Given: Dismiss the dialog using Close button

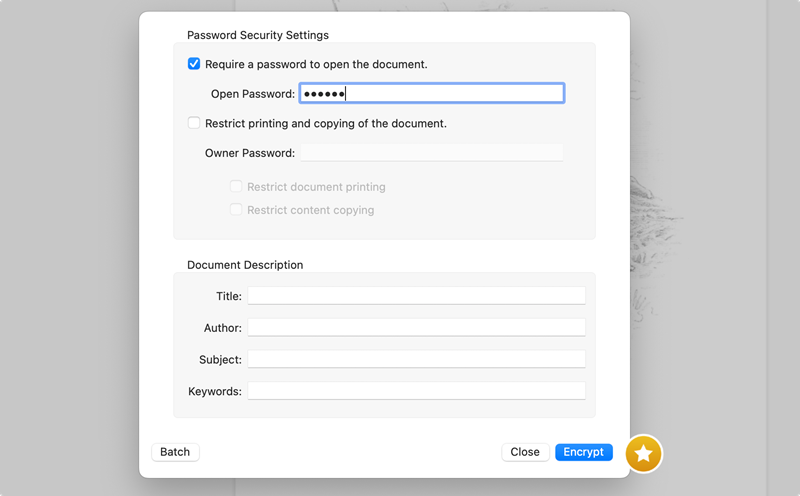Looking at the screenshot, I should click(525, 452).
